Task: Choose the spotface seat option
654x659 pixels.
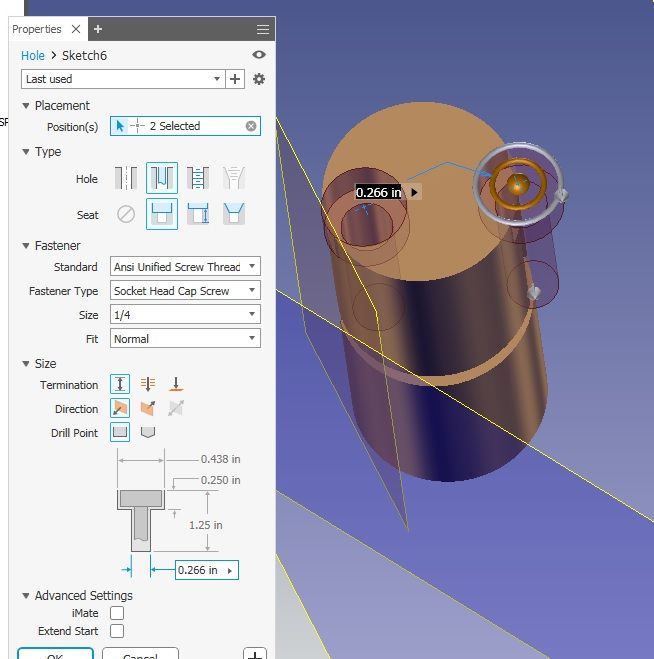Action: coord(198,214)
